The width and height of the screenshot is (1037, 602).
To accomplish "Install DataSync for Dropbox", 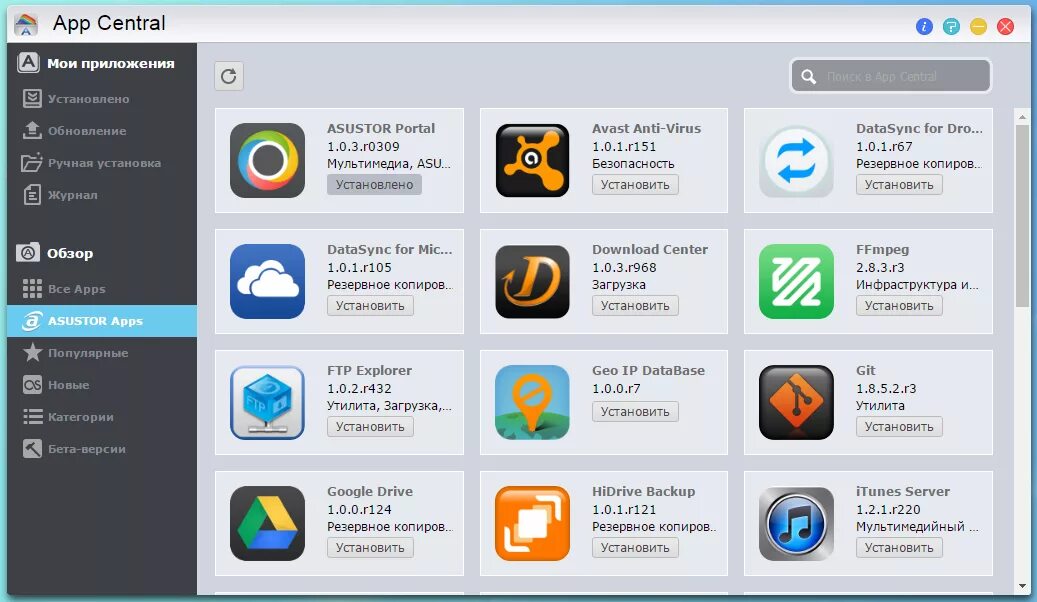I will (899, 185).
